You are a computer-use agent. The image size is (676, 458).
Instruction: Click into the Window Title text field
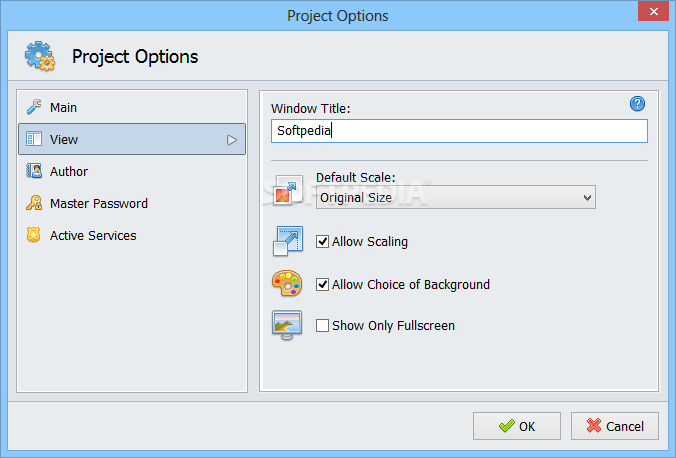point(459,131)
